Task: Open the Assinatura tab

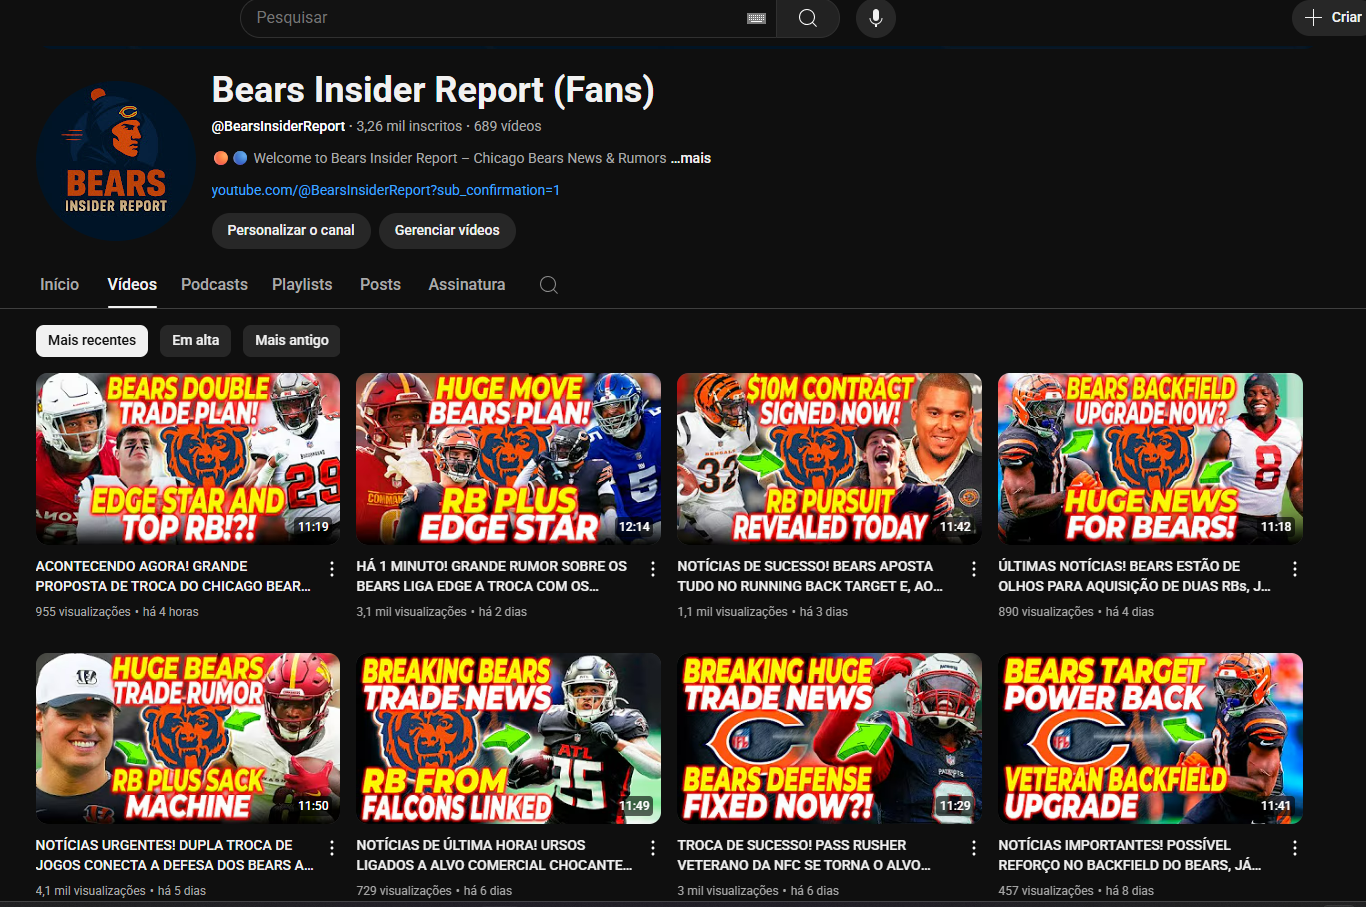Action: tap(467, 285)
